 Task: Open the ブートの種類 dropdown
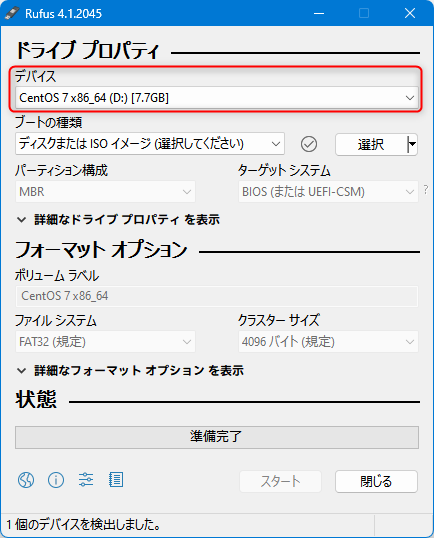point(150,144)
